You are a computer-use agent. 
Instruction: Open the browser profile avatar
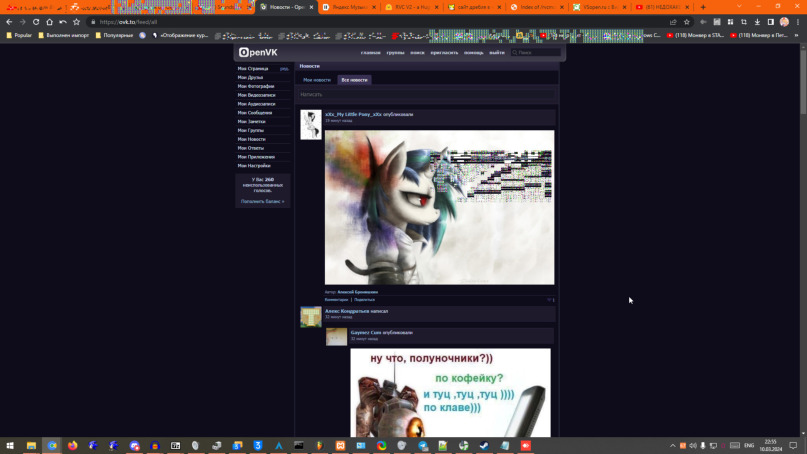pos(784,22)
